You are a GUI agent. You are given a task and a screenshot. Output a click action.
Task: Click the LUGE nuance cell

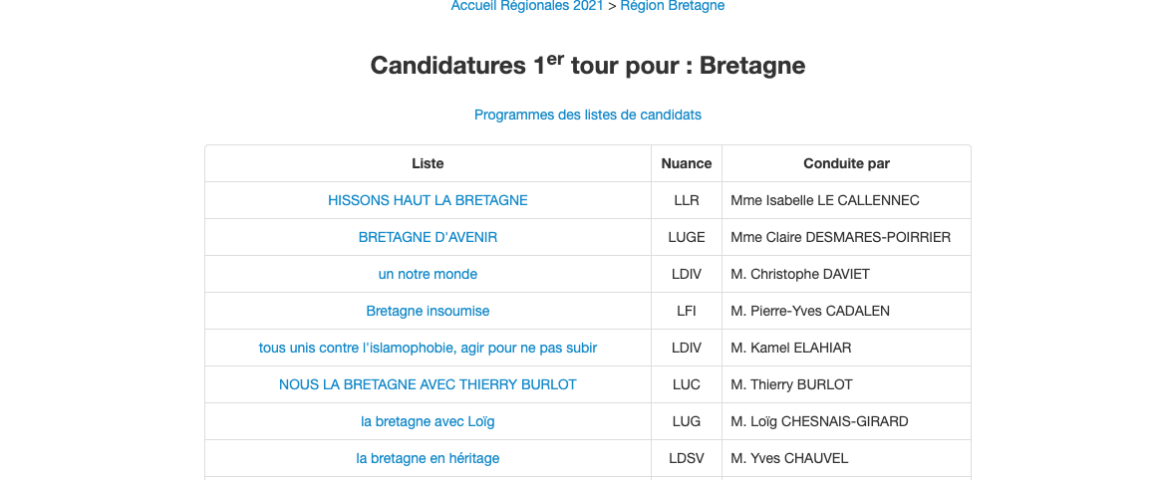[x=686, y=237]
